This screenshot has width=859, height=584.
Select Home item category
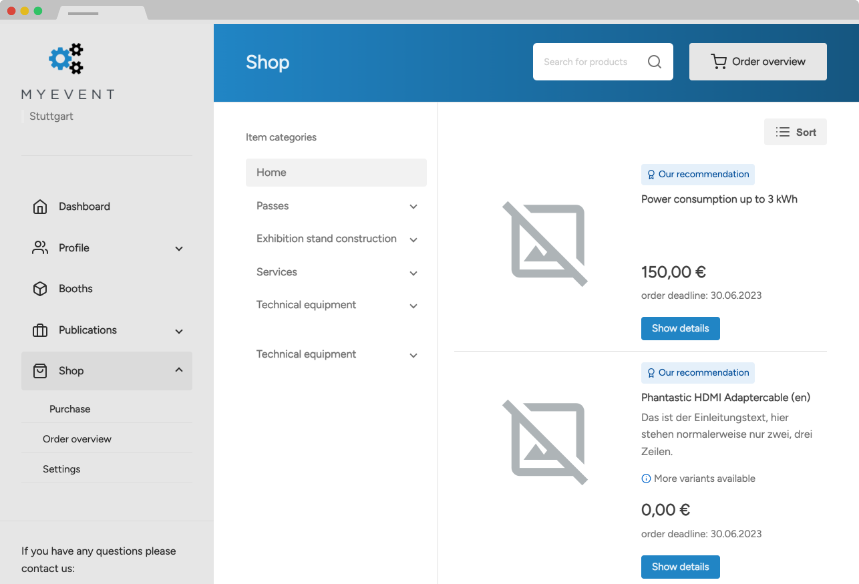point(336,173)
